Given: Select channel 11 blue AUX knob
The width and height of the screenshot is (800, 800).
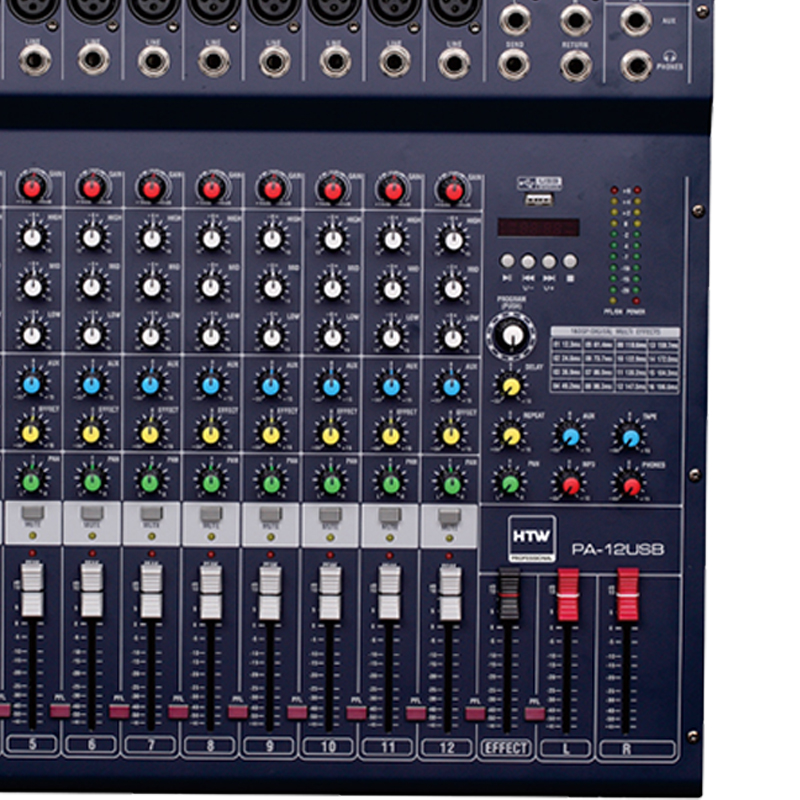Looking at the screenshot, I should tap(391, 387).
